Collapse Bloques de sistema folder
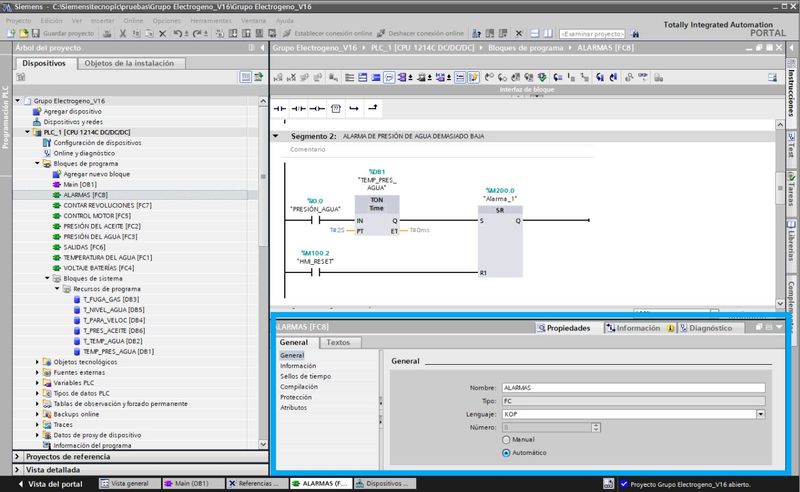800x492 pixels. pyautogui.click(x=47, y=278)
